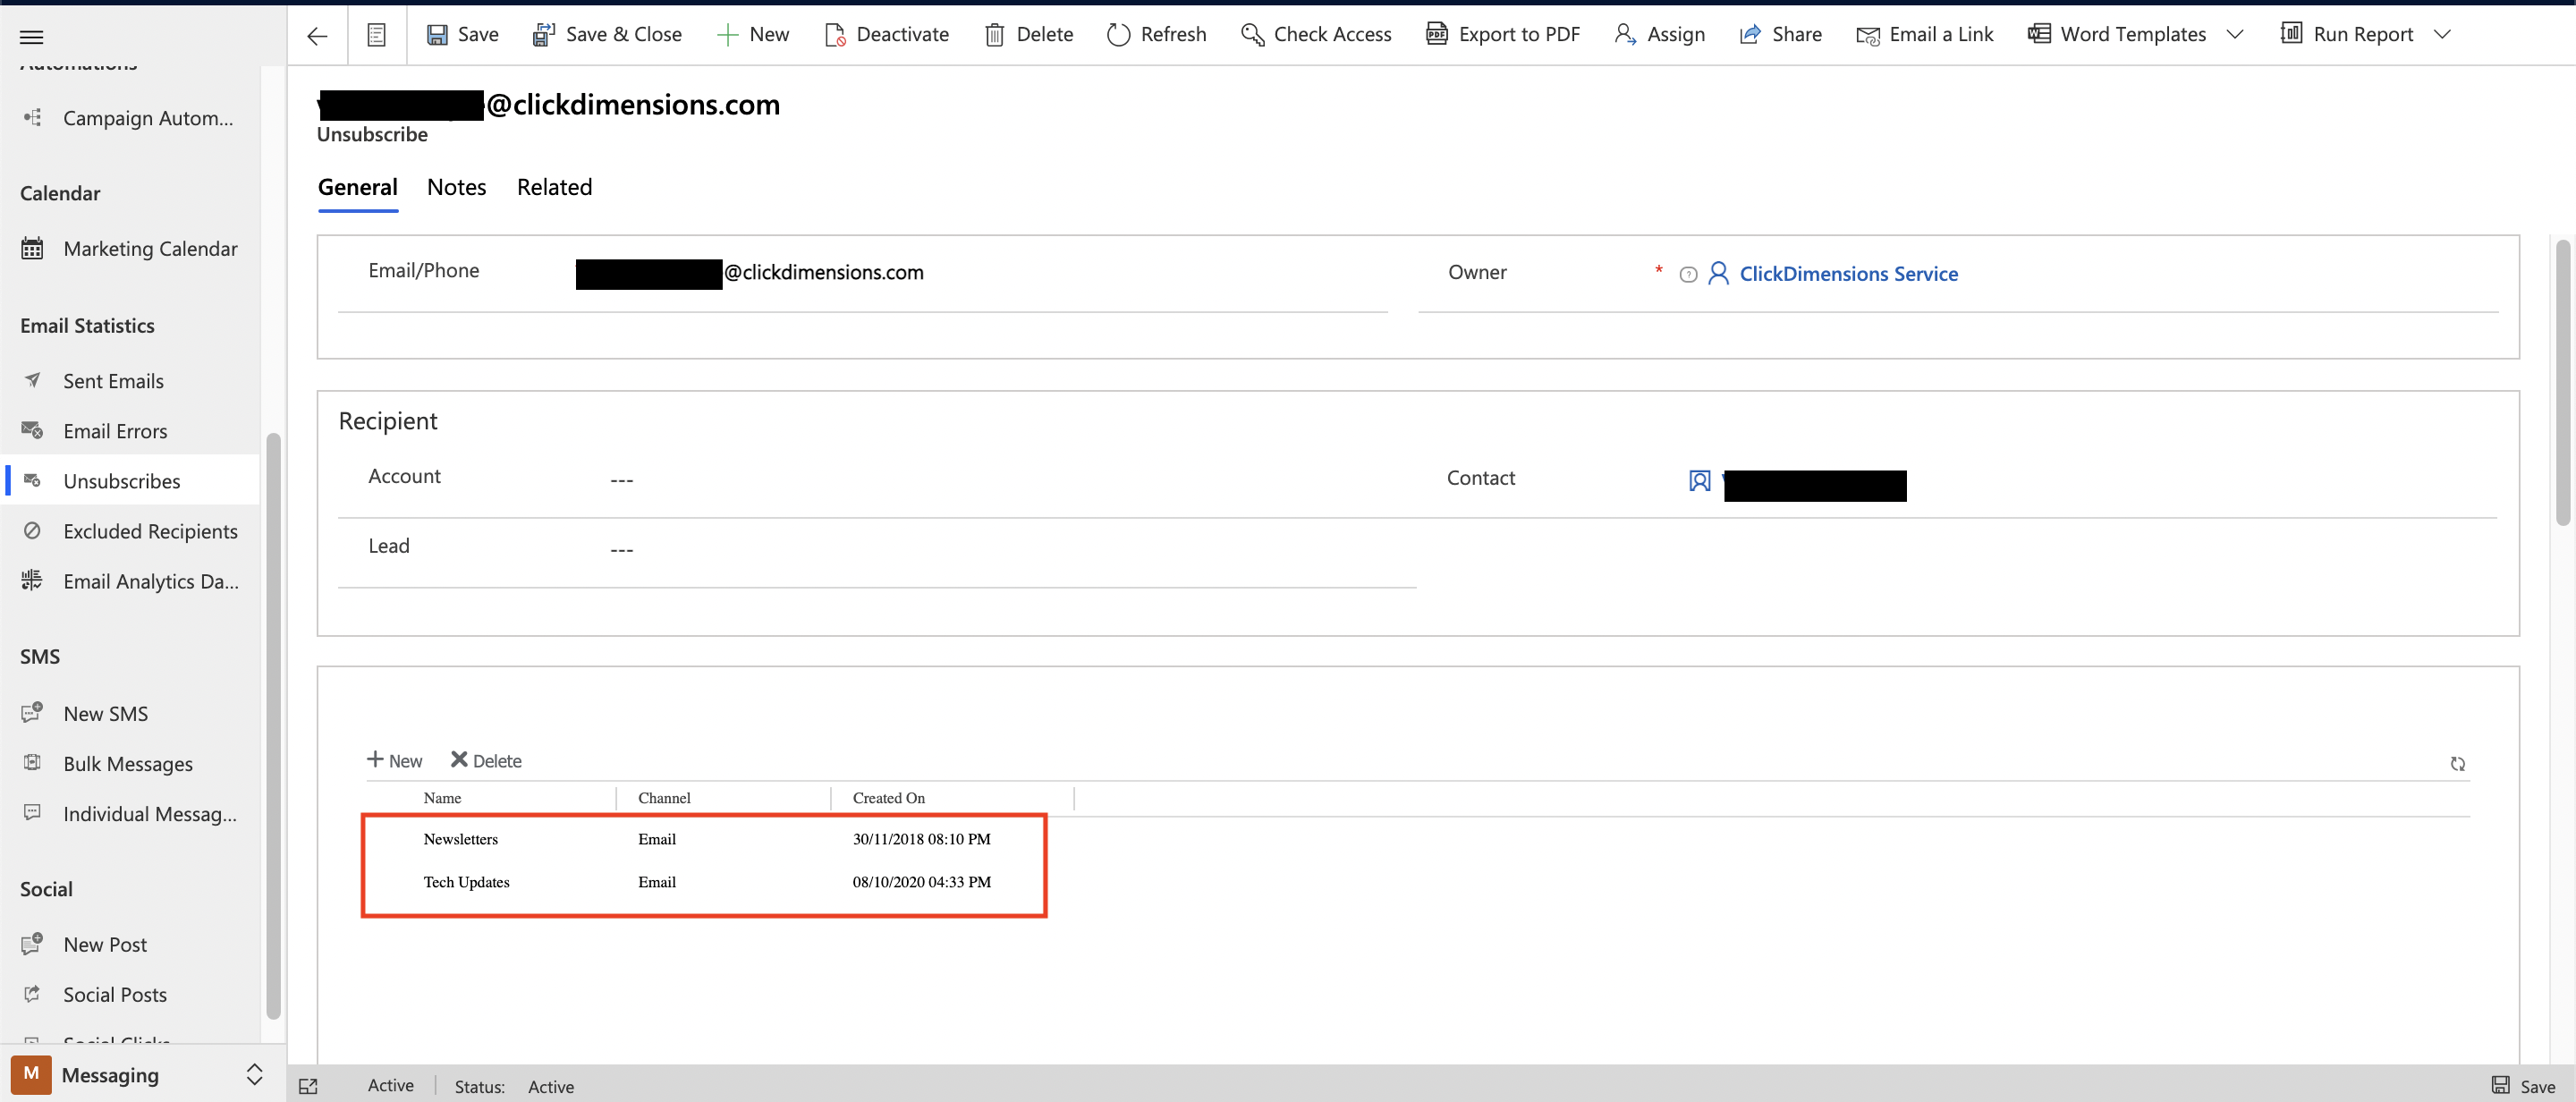Click the sidebar vertical scrollbar

pyautogui.click(x=273, y=726)
